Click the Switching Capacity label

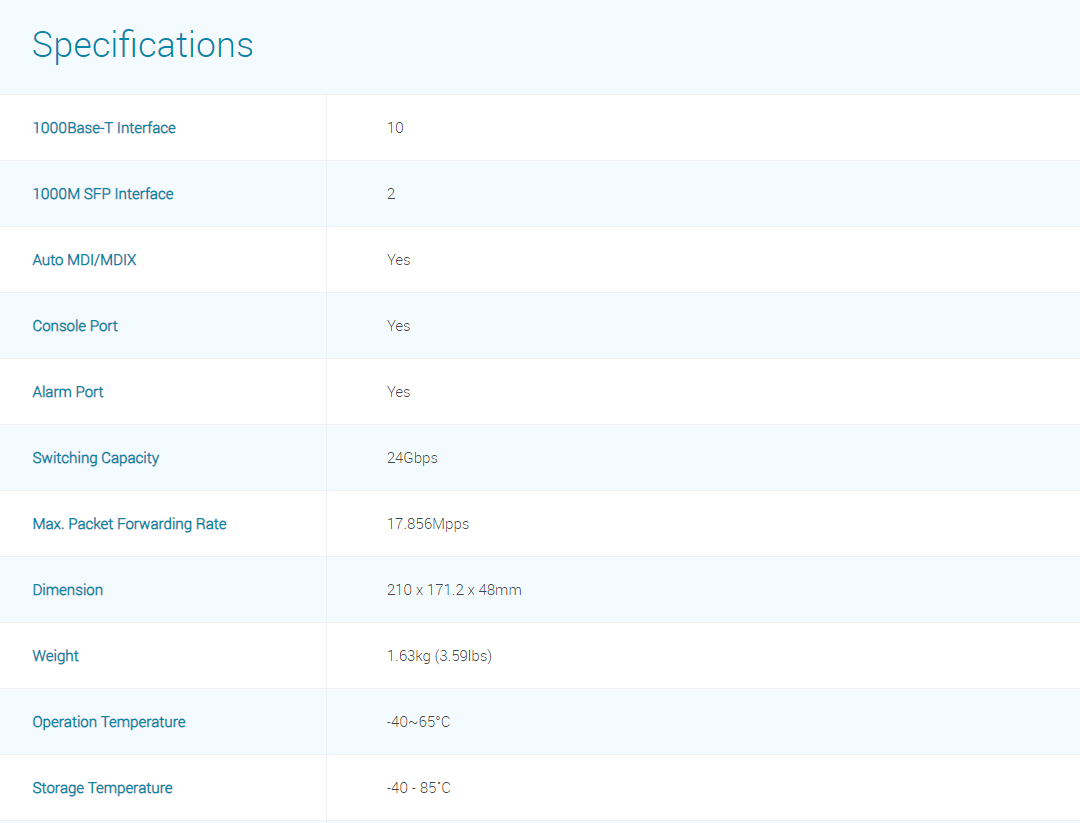(x=96, y=458)
